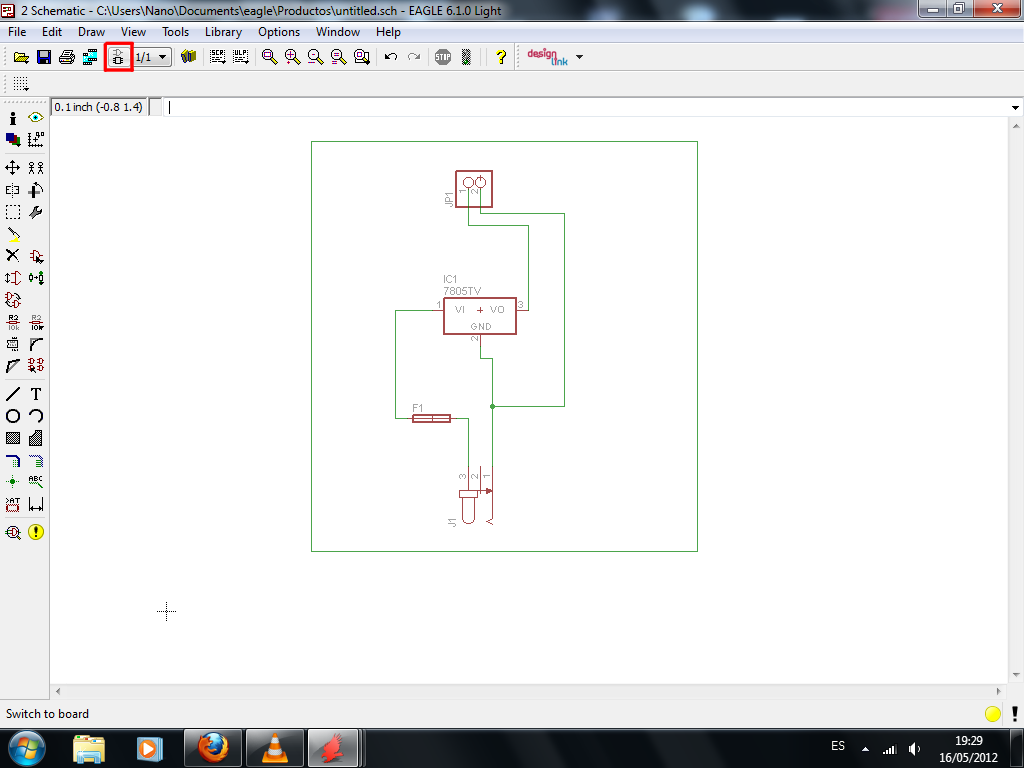Select the Junction tool
The height and width of the screenshot is (768, 1024).
pyautogui.click(x=12, y=482)
